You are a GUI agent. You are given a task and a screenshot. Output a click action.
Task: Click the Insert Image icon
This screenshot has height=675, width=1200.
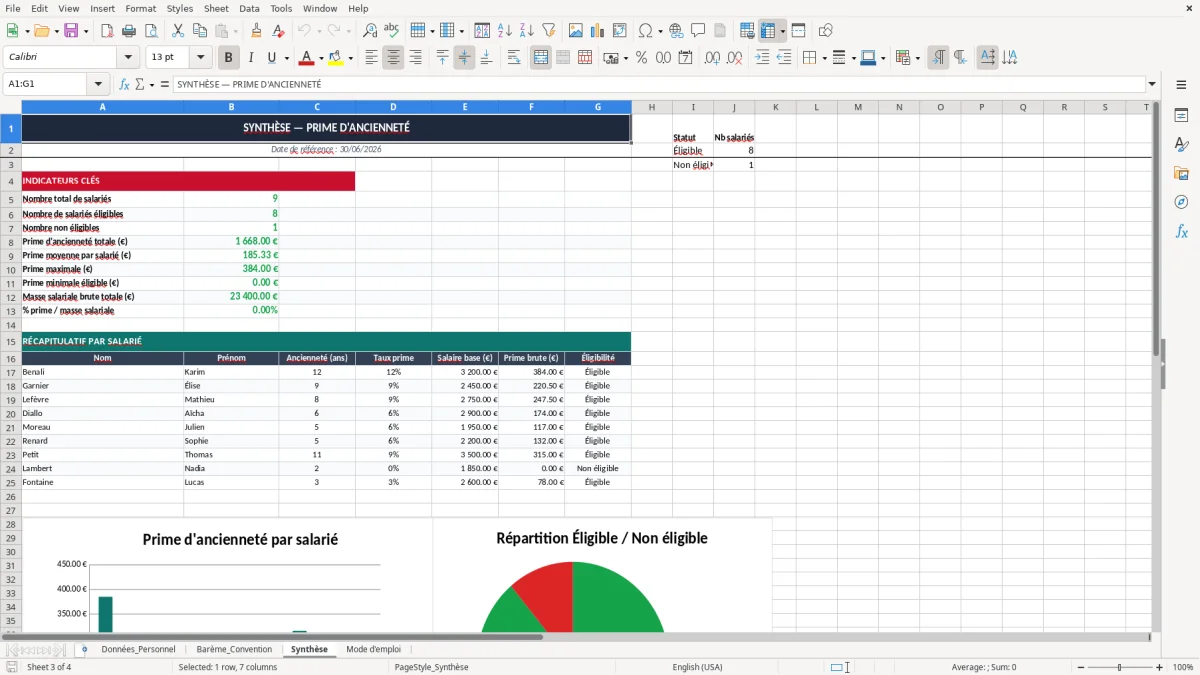tap(576, 31)
